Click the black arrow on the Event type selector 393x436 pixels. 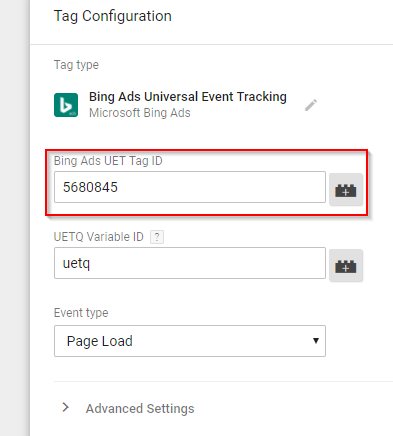pyautogui.click(x=315, y=341)
